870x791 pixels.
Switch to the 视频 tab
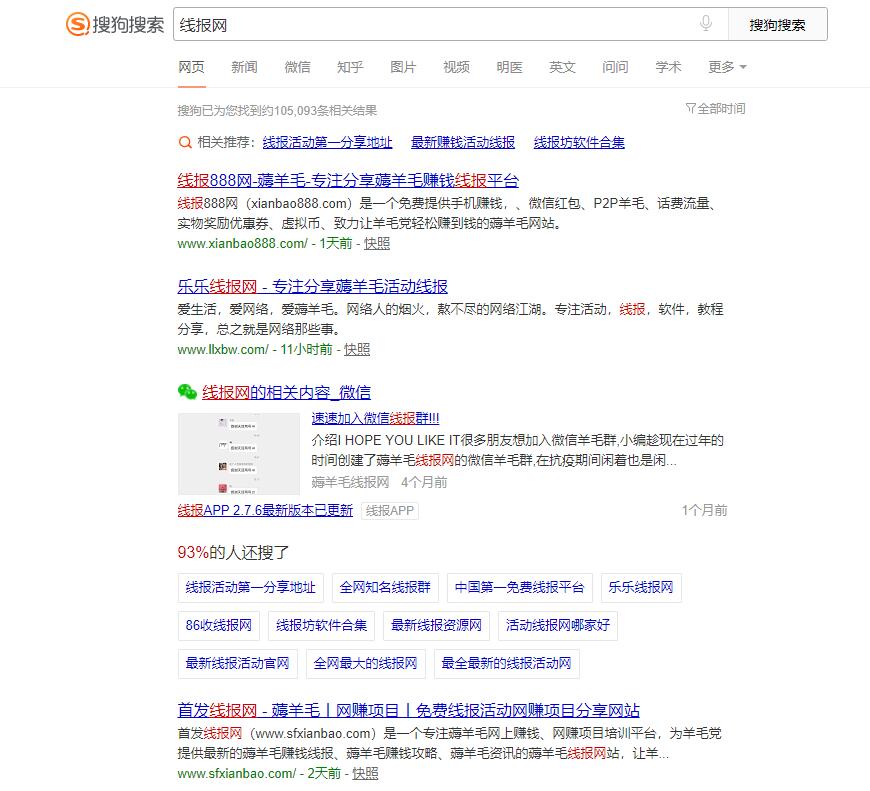(455, 67)
